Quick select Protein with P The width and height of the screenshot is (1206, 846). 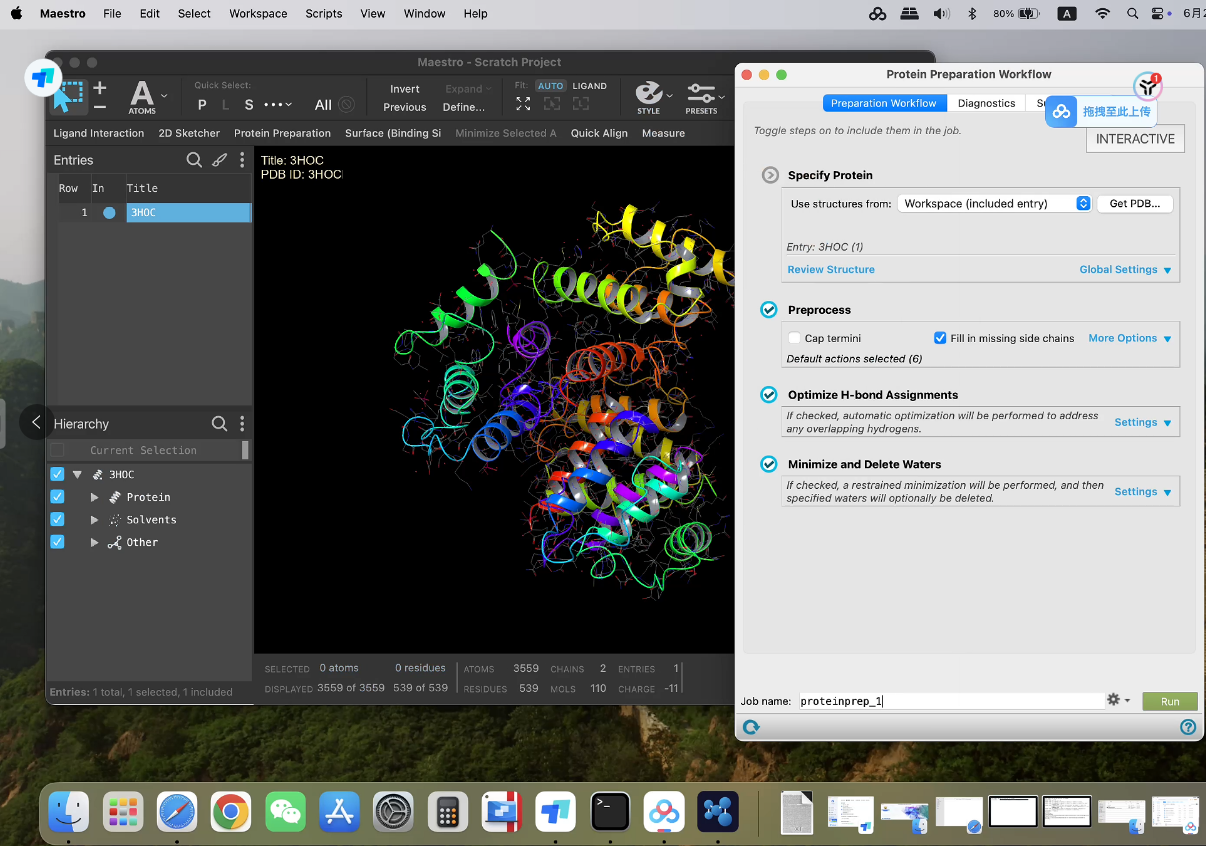click(x=202, y=105)
